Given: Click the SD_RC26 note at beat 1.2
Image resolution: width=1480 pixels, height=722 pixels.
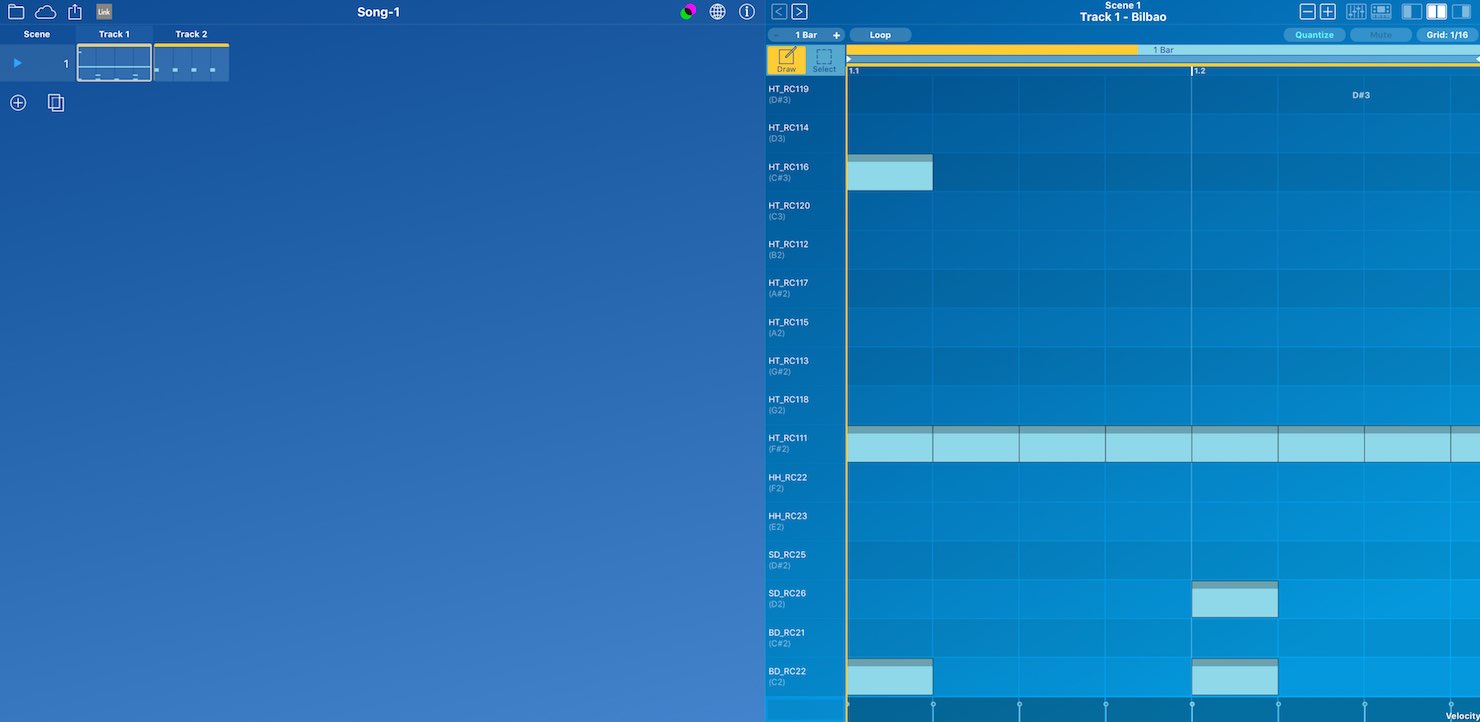Looking at the screenshot, I should [x=1235, y=599].
